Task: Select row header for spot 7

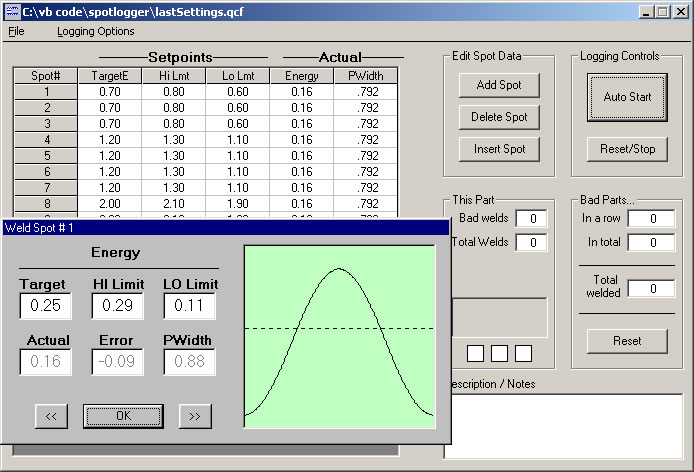Action: point(46,188)
